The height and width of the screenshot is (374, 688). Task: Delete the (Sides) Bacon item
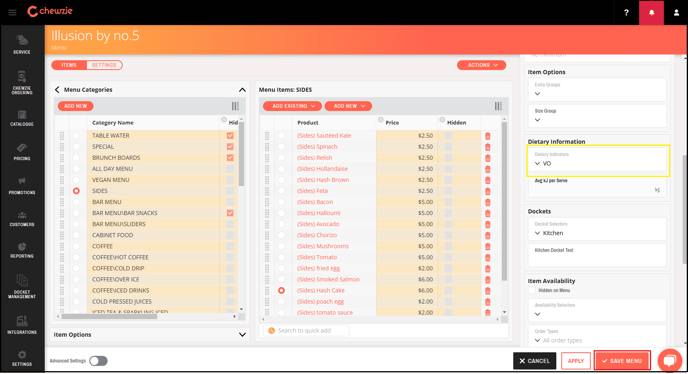487,202
